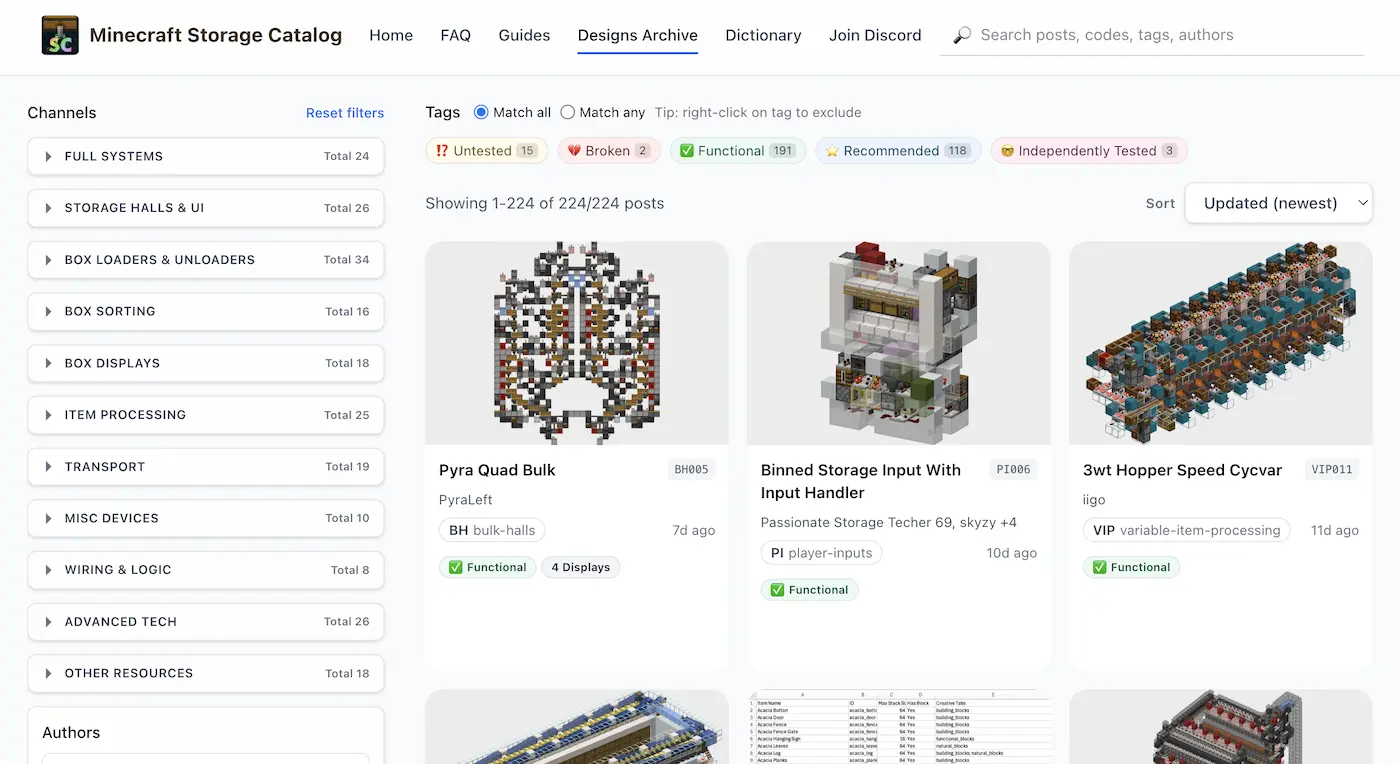Open the Pyra Quad Bulk post title
Screen dimensions: 1400x764
pyautogui.click(x=497, y=470)
